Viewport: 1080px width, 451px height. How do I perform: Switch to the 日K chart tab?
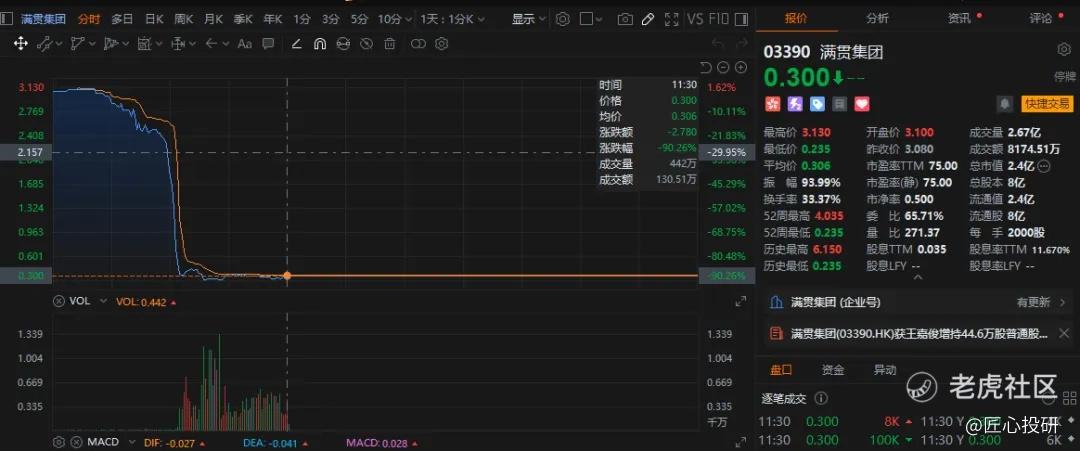click(x=154, y=19)
